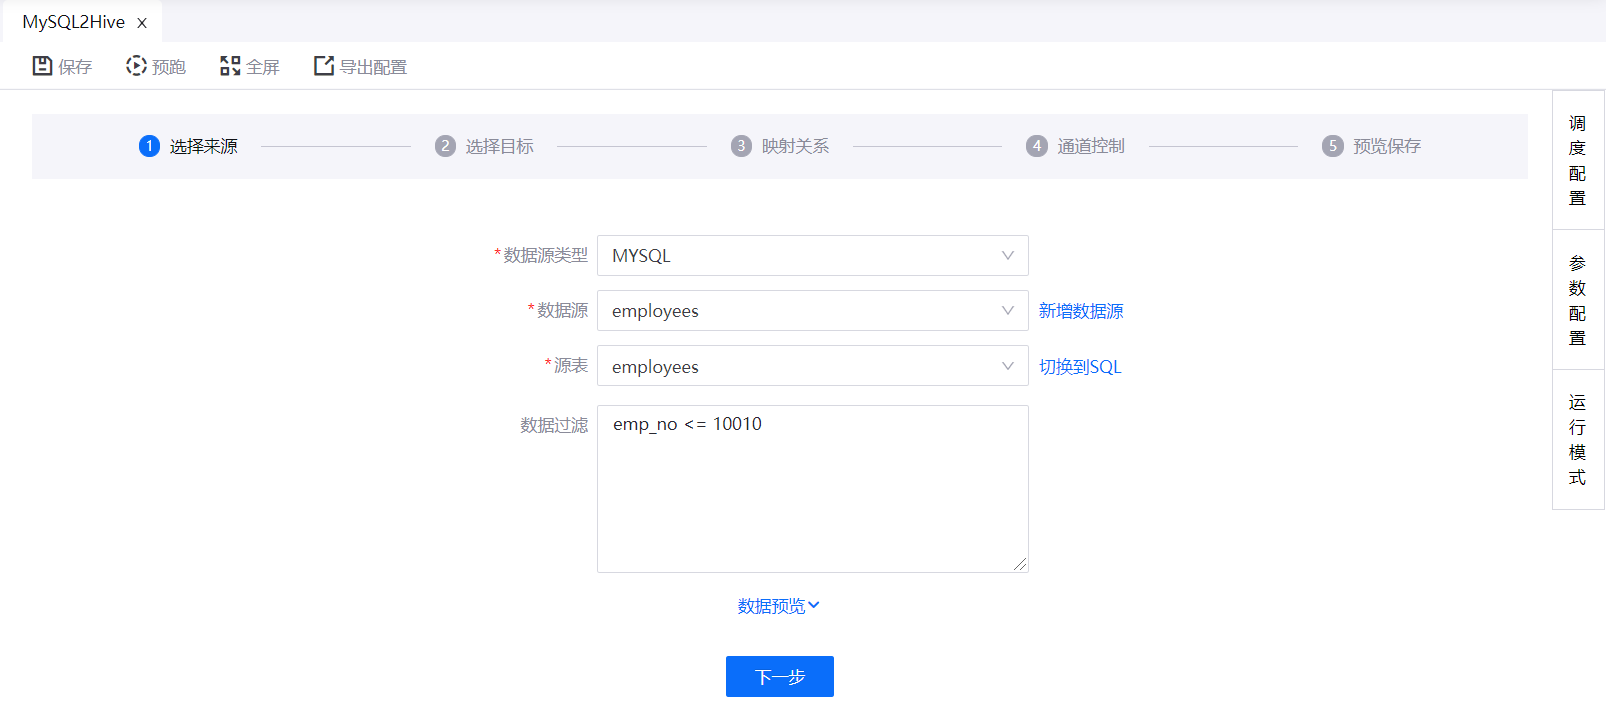The height and width of the screenshot is (722, 1606).
Task: Click step 5 circle 预览保存
Action: point(1333,146)
